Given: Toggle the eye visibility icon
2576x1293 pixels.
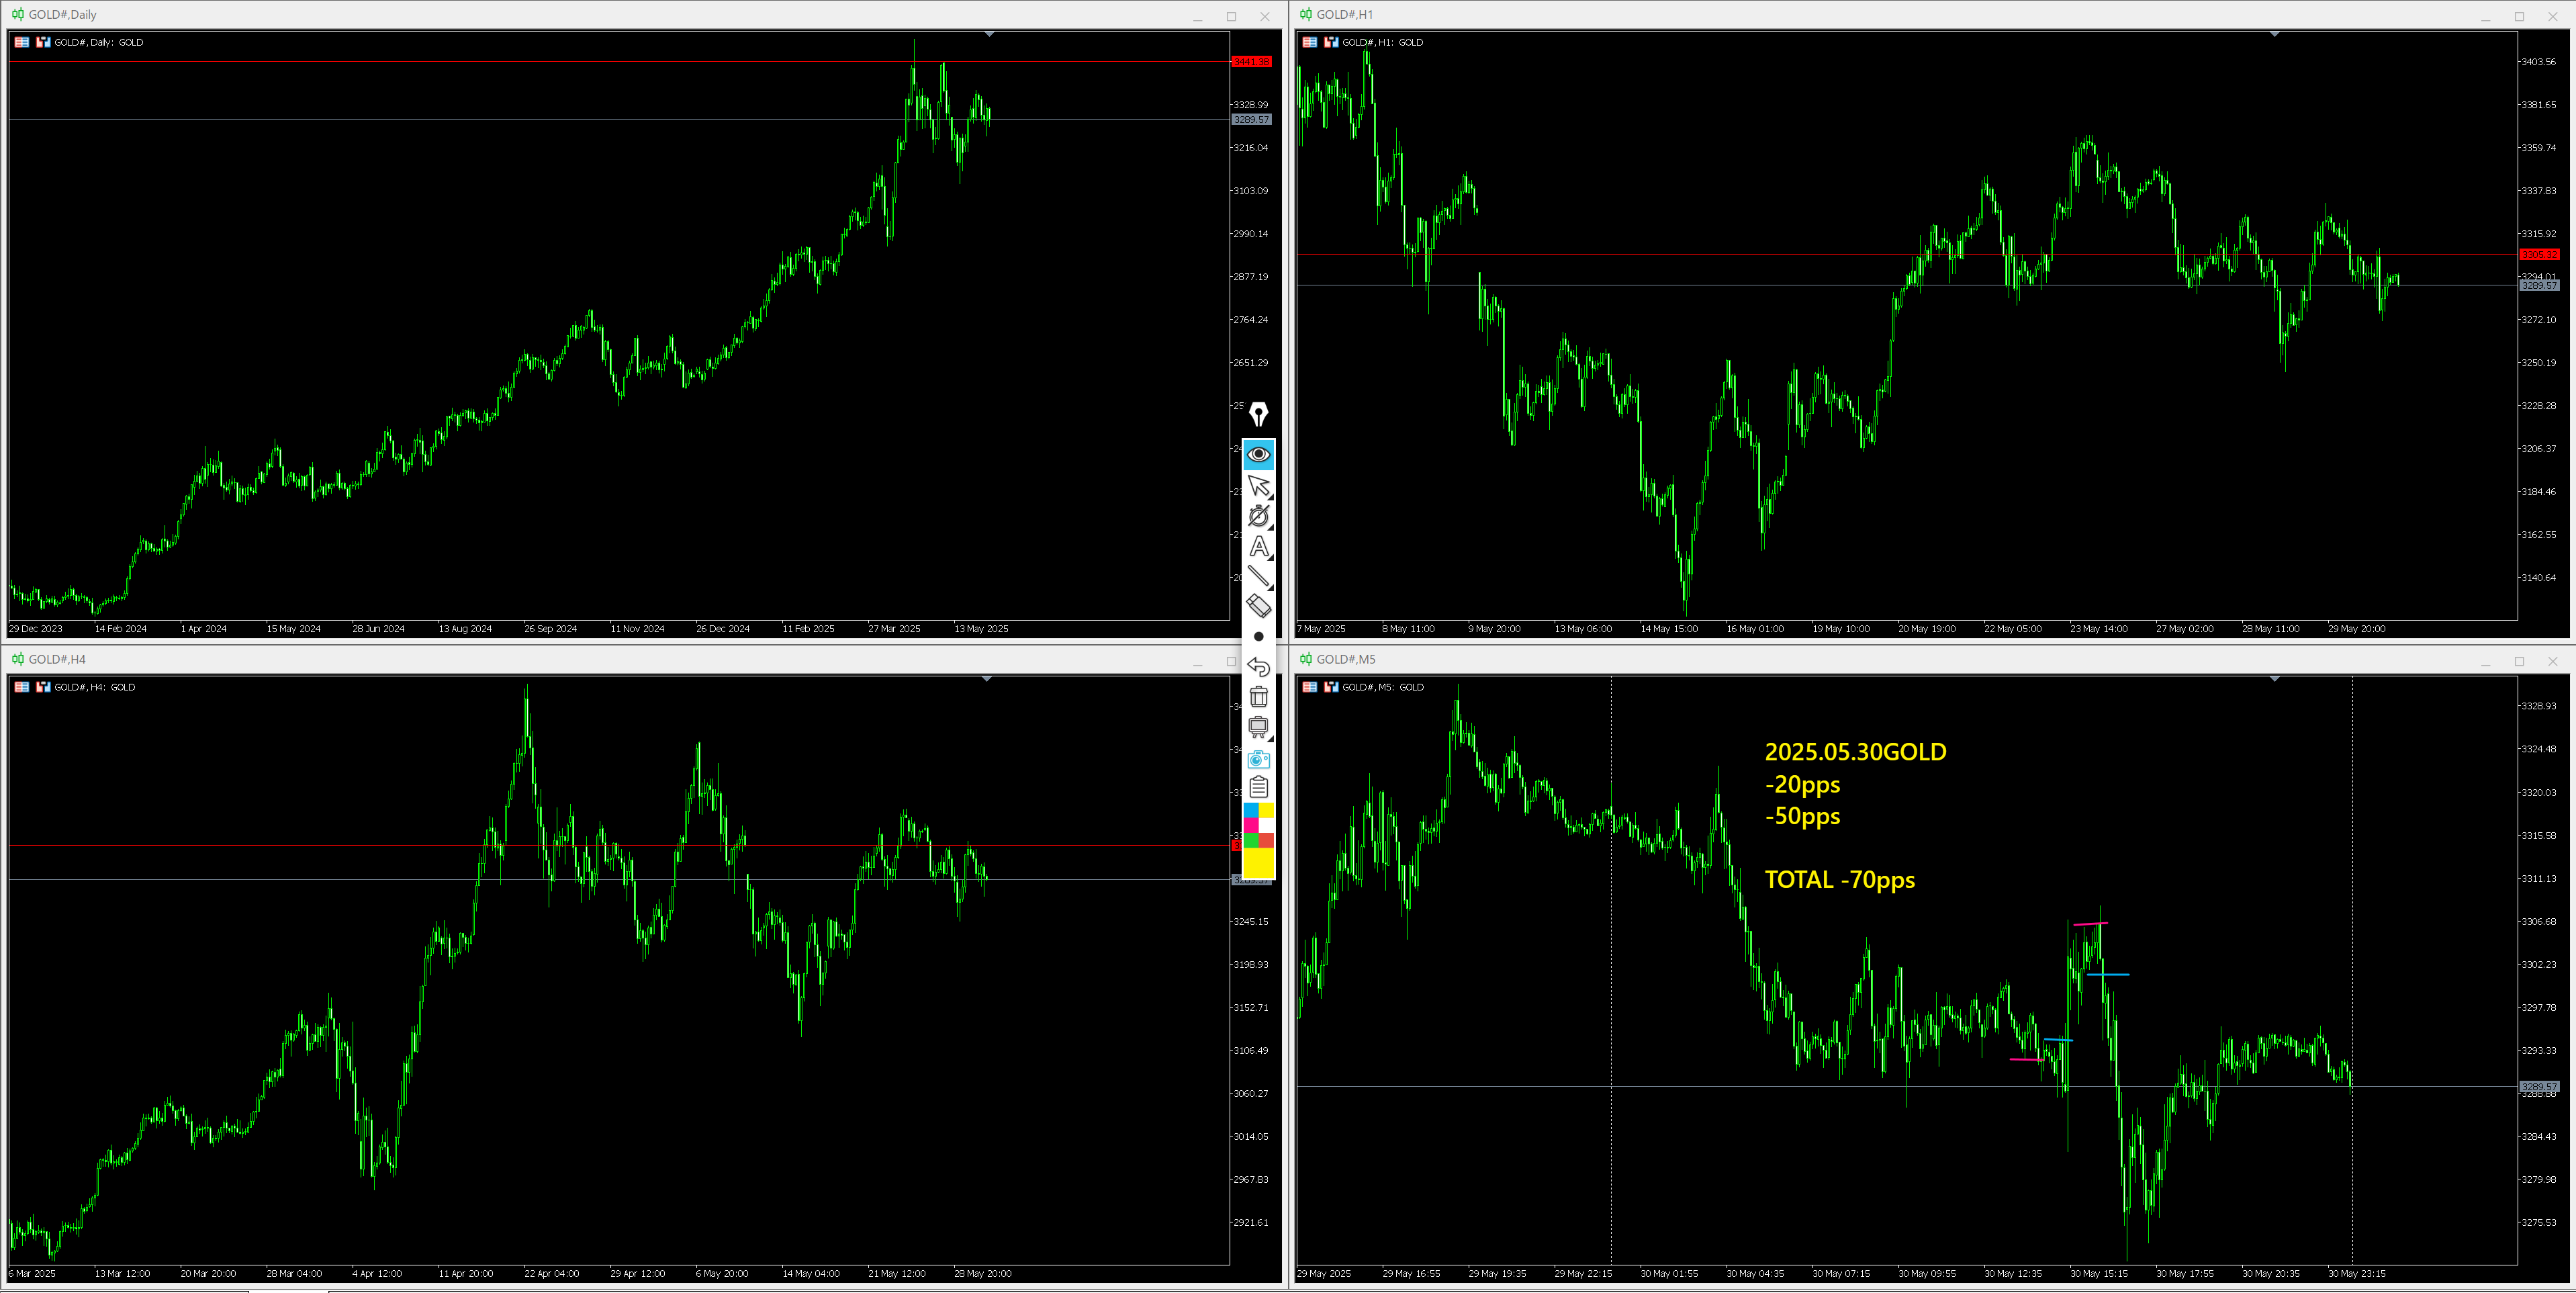Looking at the screenshot, I should pos(1258,454).
